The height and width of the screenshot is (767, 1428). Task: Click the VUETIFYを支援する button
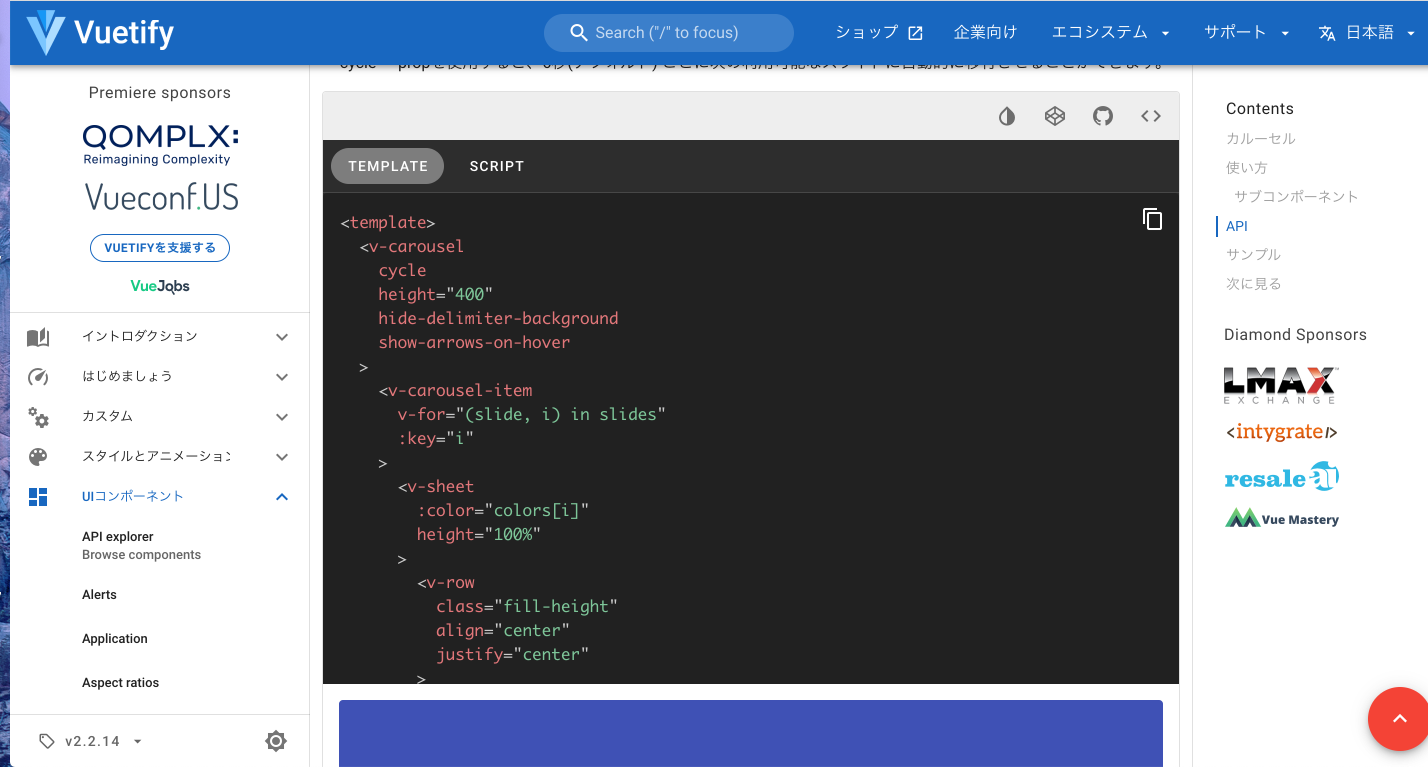(x=159, y=248)
